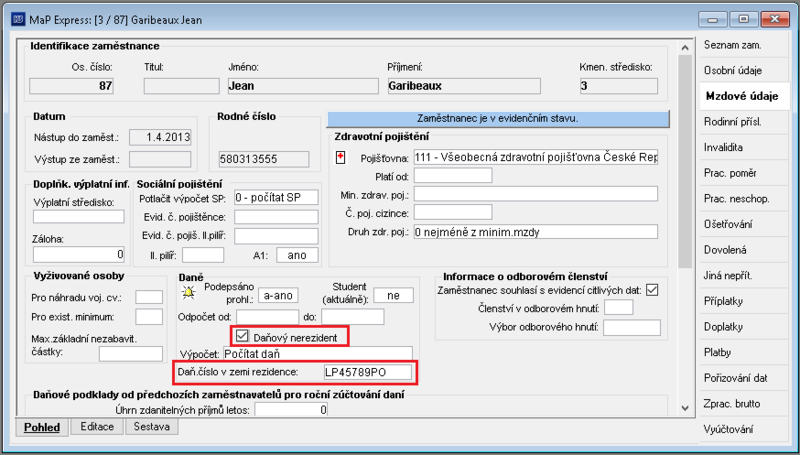Switch to the Sestava mode tab
Screen dimensions: 800x455
(x=152, y=426)
